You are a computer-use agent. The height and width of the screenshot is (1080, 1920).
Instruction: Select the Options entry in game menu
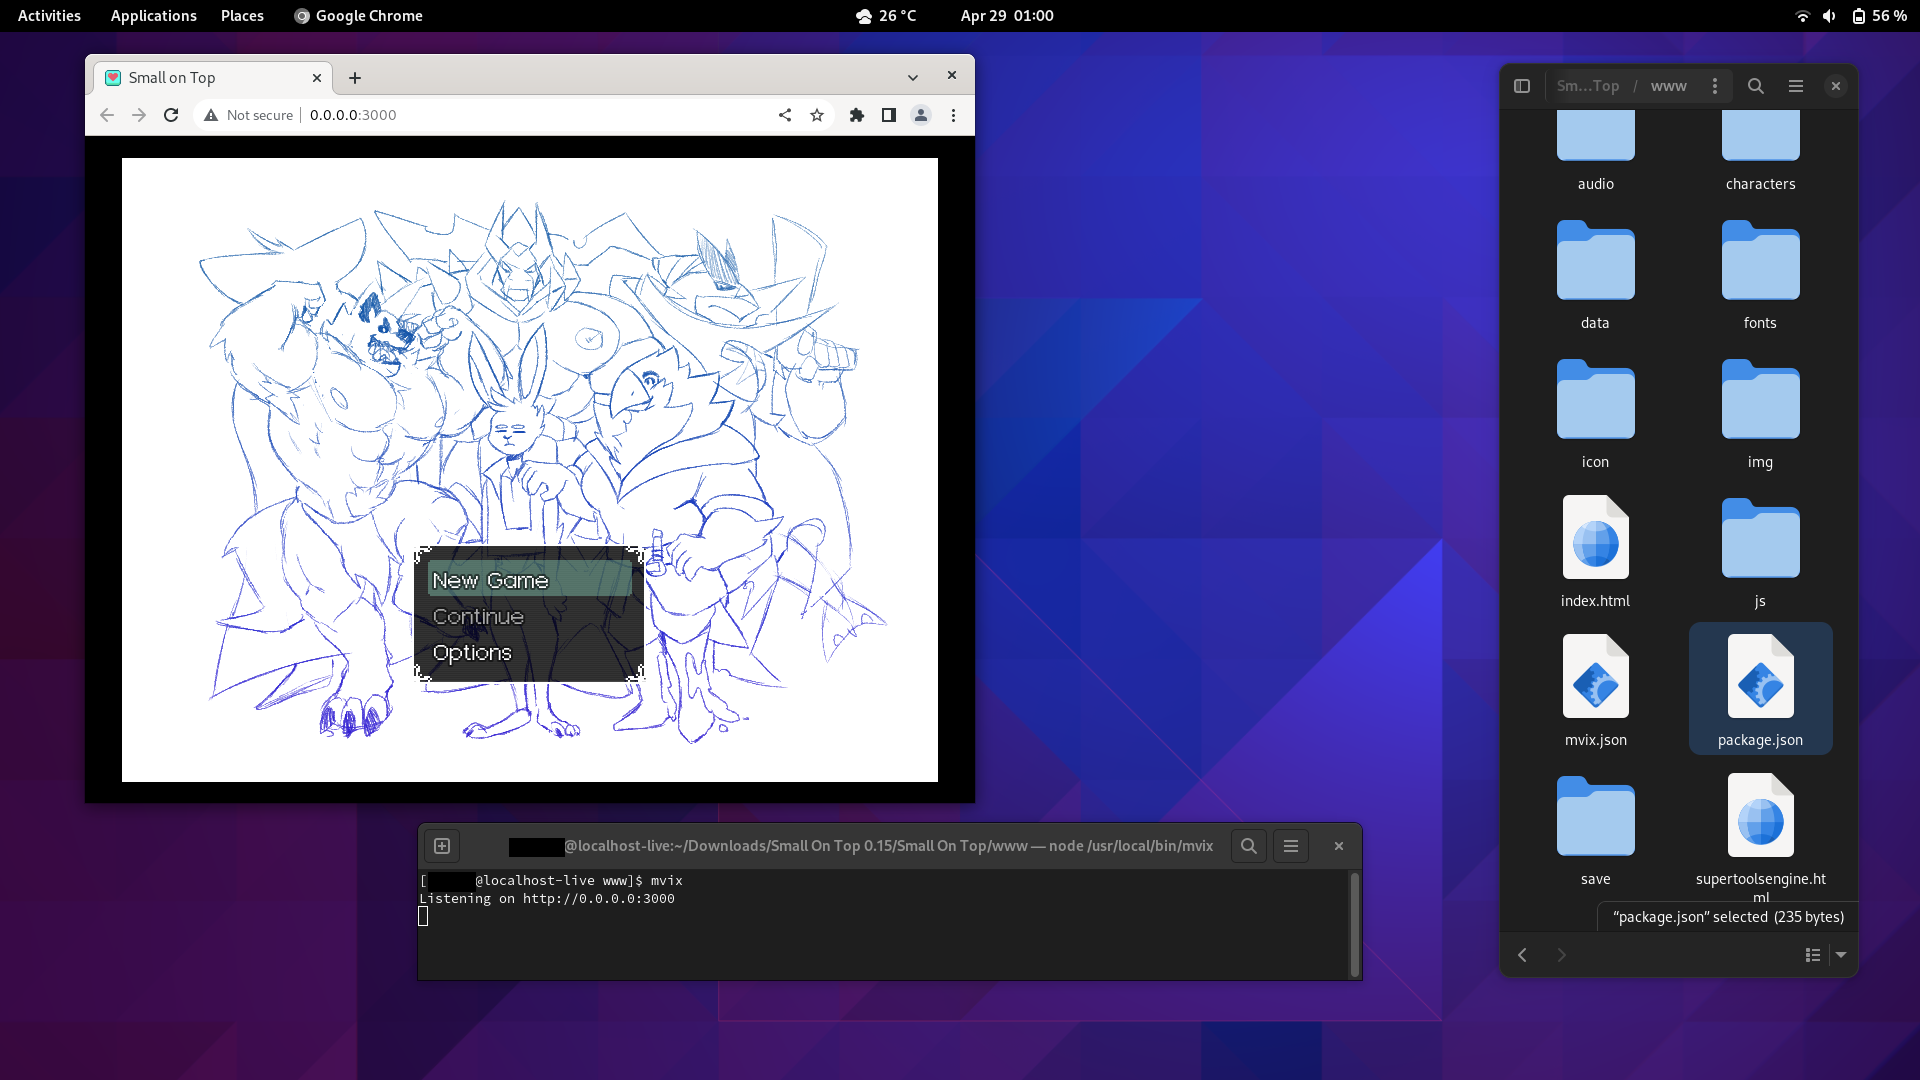coord(472,653)
